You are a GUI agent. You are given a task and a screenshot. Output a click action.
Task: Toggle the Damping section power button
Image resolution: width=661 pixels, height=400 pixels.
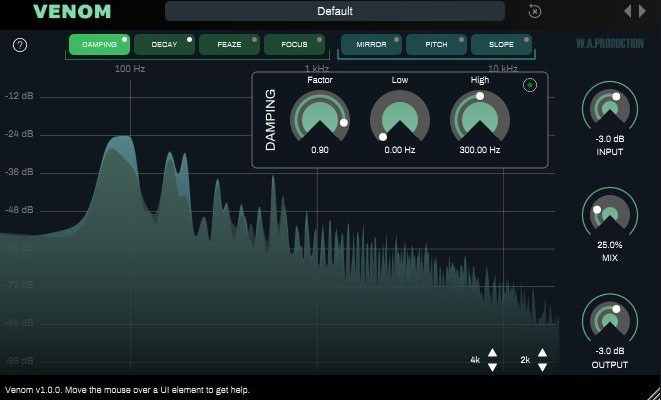click(530, 85)
